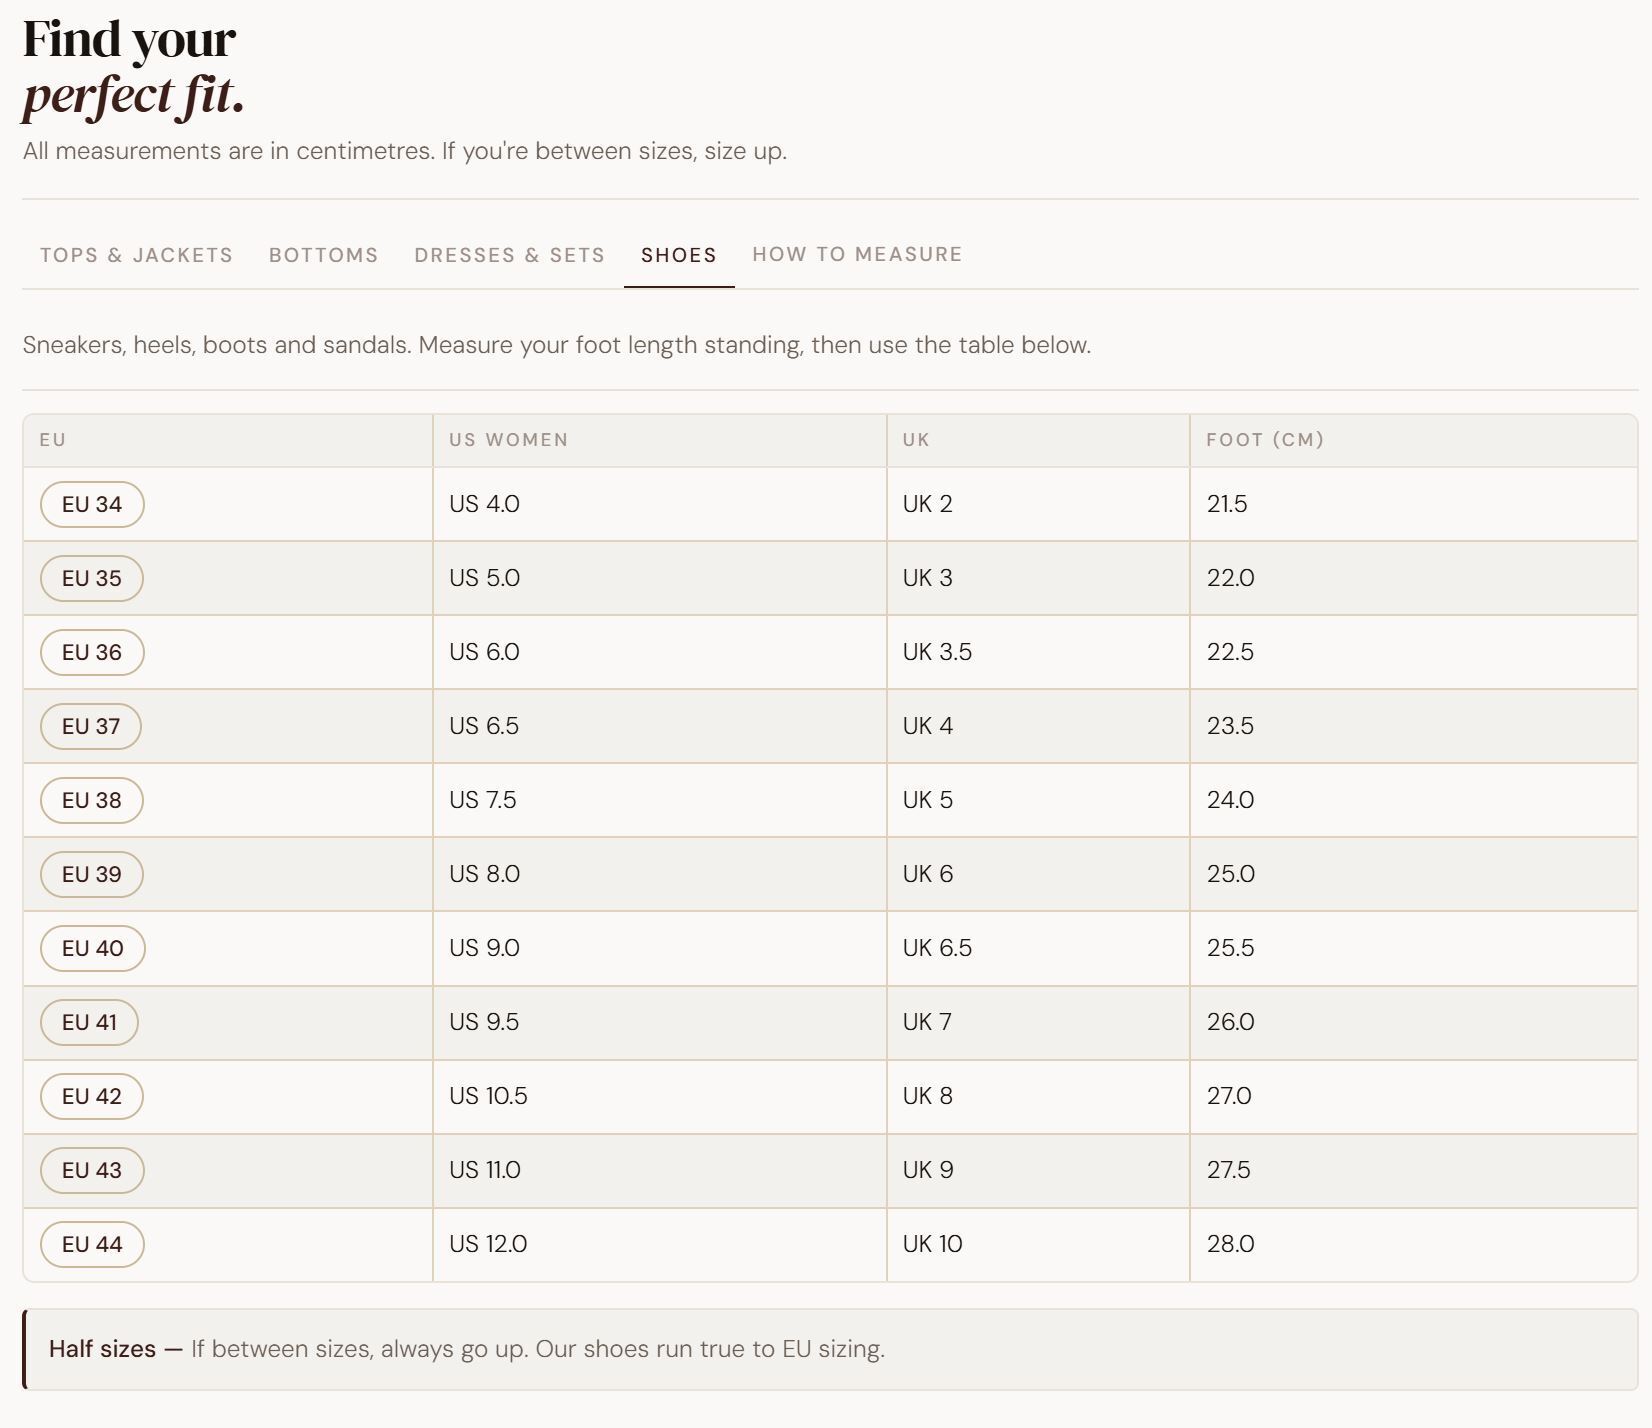Select the EU 38 size pill

pos(92,800)
